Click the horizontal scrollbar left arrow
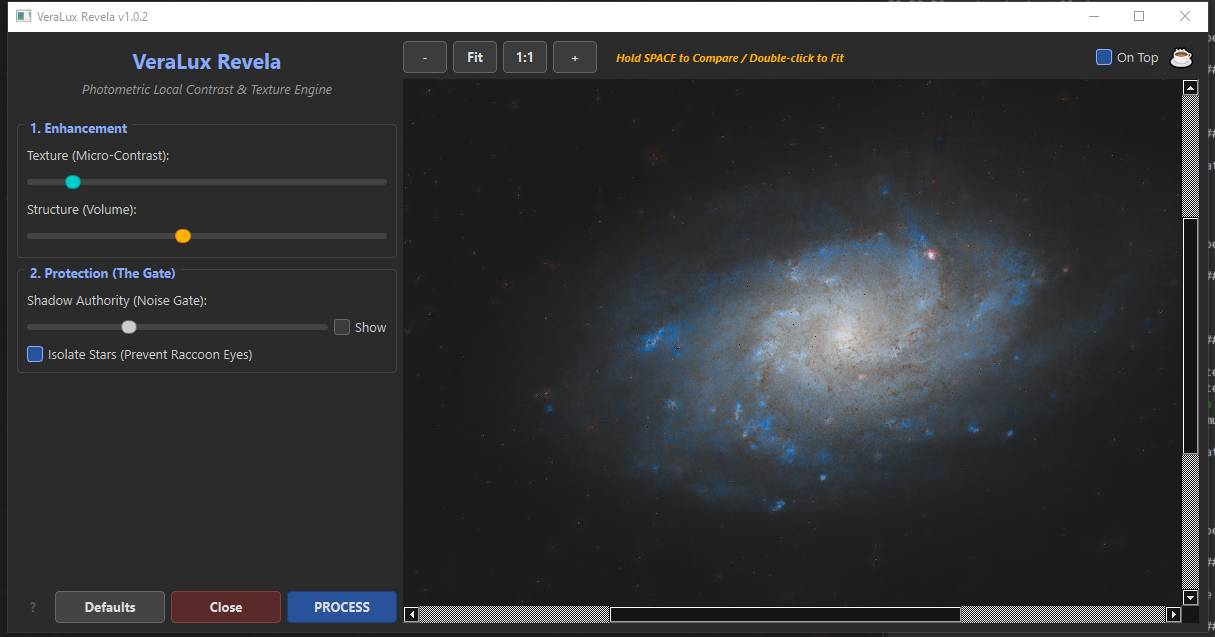Screen dimensions: 1215x637 tap(411, 614)
